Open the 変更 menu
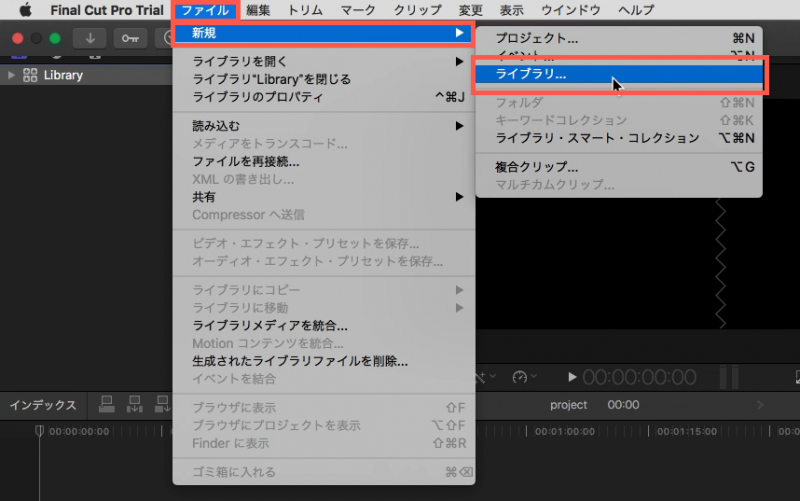This screenshot has height=501, width=800. [x=470, y=10]
